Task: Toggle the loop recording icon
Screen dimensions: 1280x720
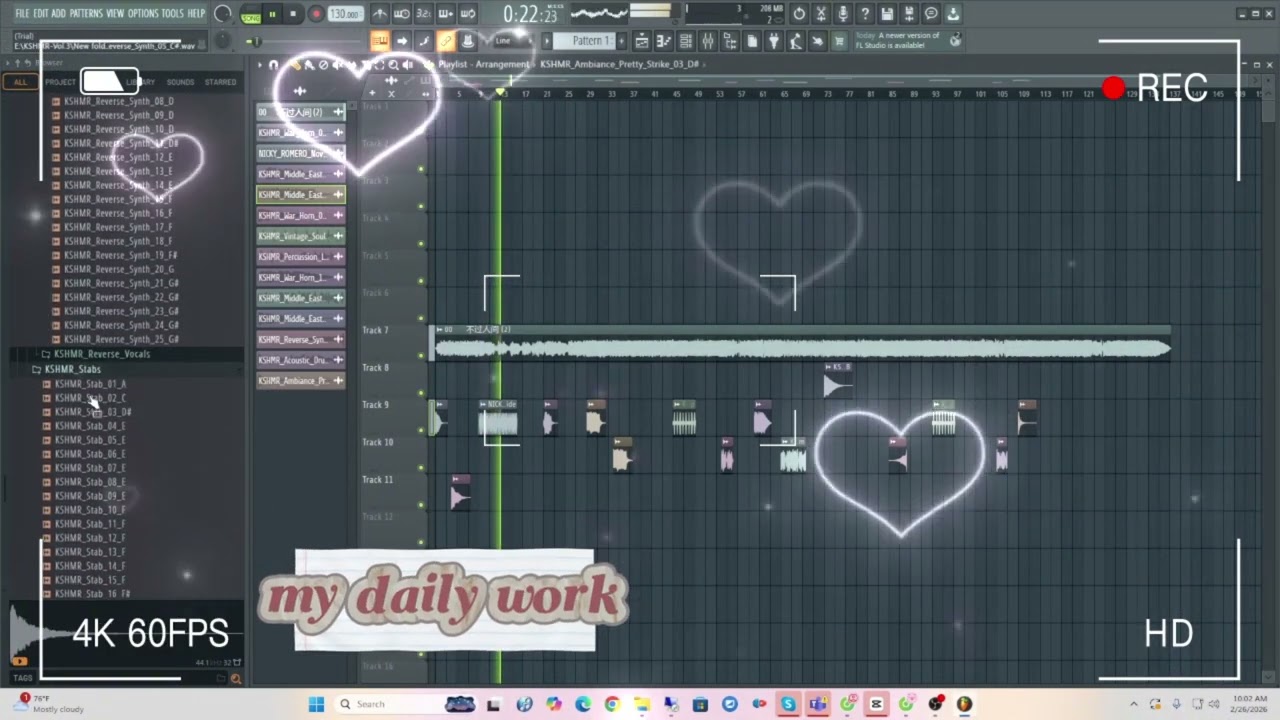Action: pyautogui.click(x=467, y=14)
